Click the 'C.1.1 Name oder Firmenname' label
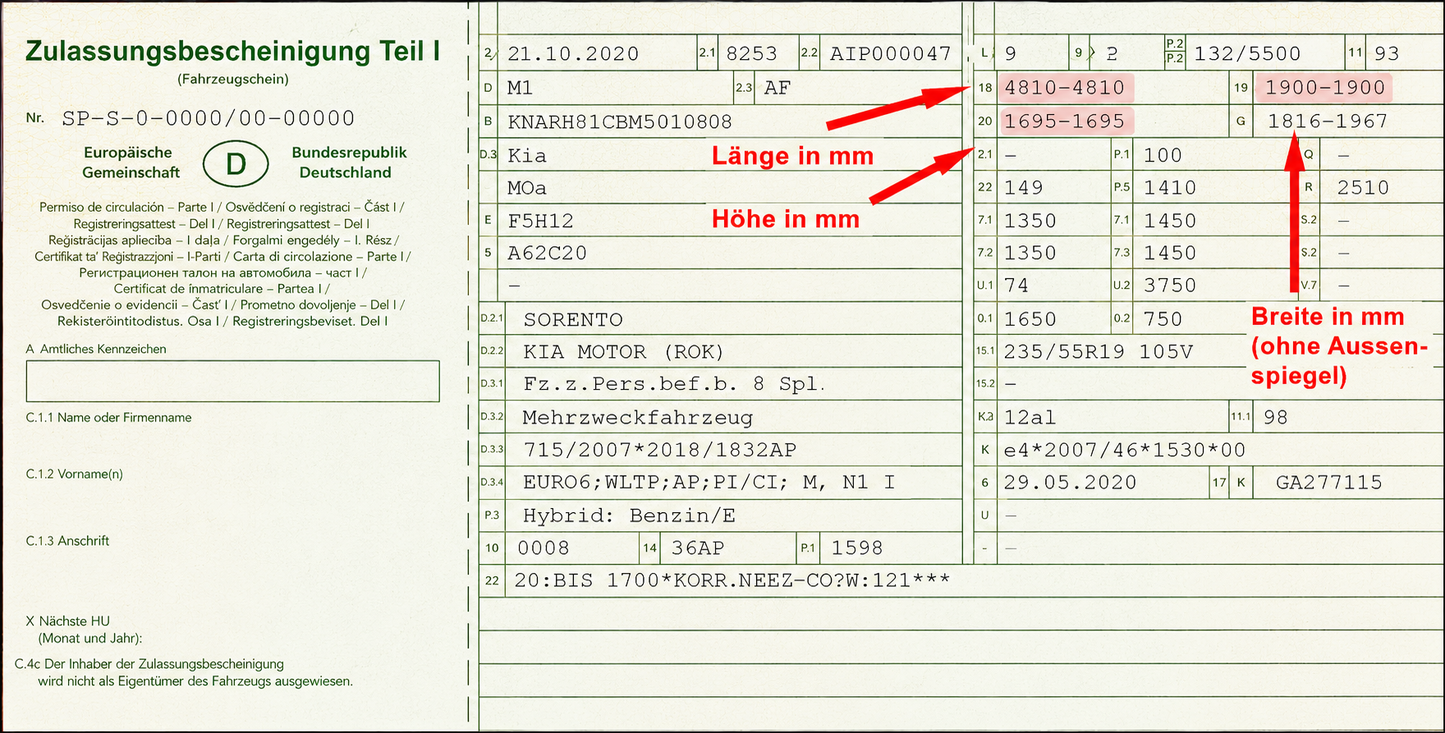 coord(109,418)
